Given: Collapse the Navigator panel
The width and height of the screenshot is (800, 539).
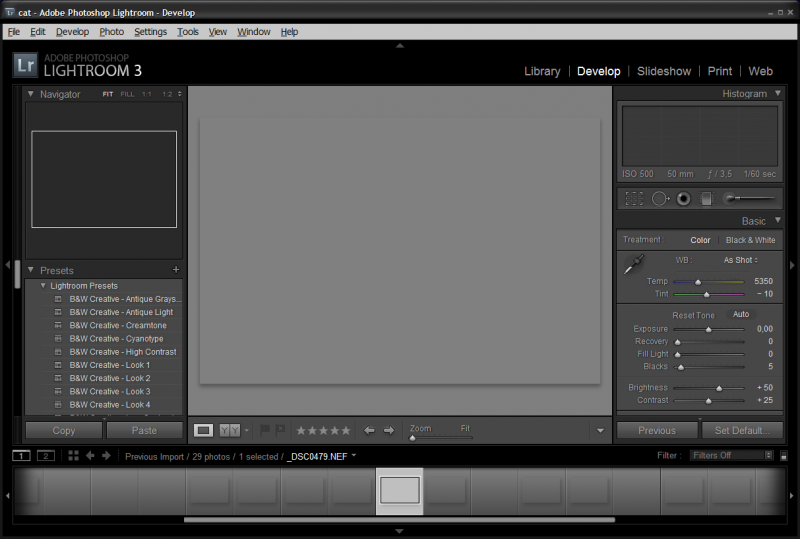Looking at the screenshot, I should coord(31,94).
